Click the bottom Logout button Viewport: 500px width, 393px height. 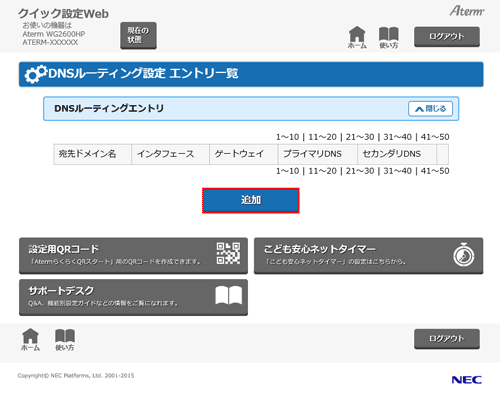[447, 339]
